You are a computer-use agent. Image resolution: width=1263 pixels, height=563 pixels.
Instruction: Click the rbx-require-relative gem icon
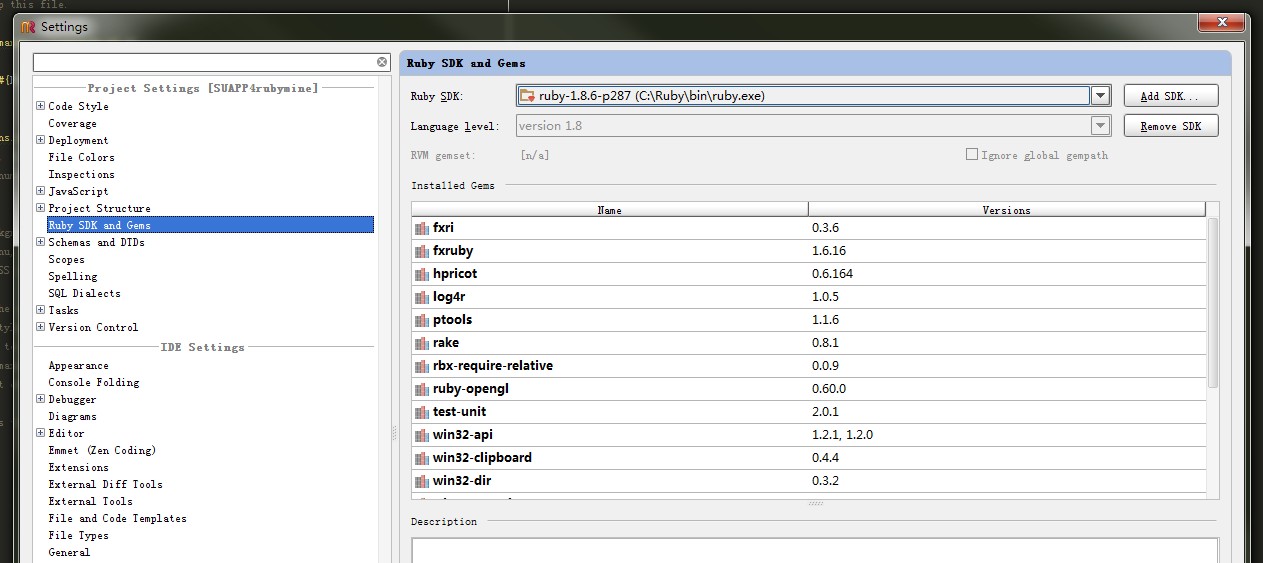421,366
